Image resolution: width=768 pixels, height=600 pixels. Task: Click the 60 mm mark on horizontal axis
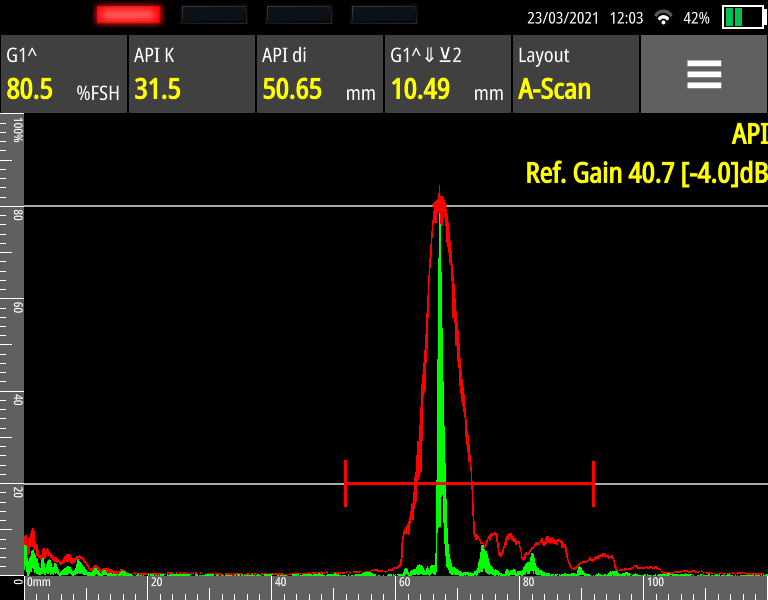click(404, 582)
